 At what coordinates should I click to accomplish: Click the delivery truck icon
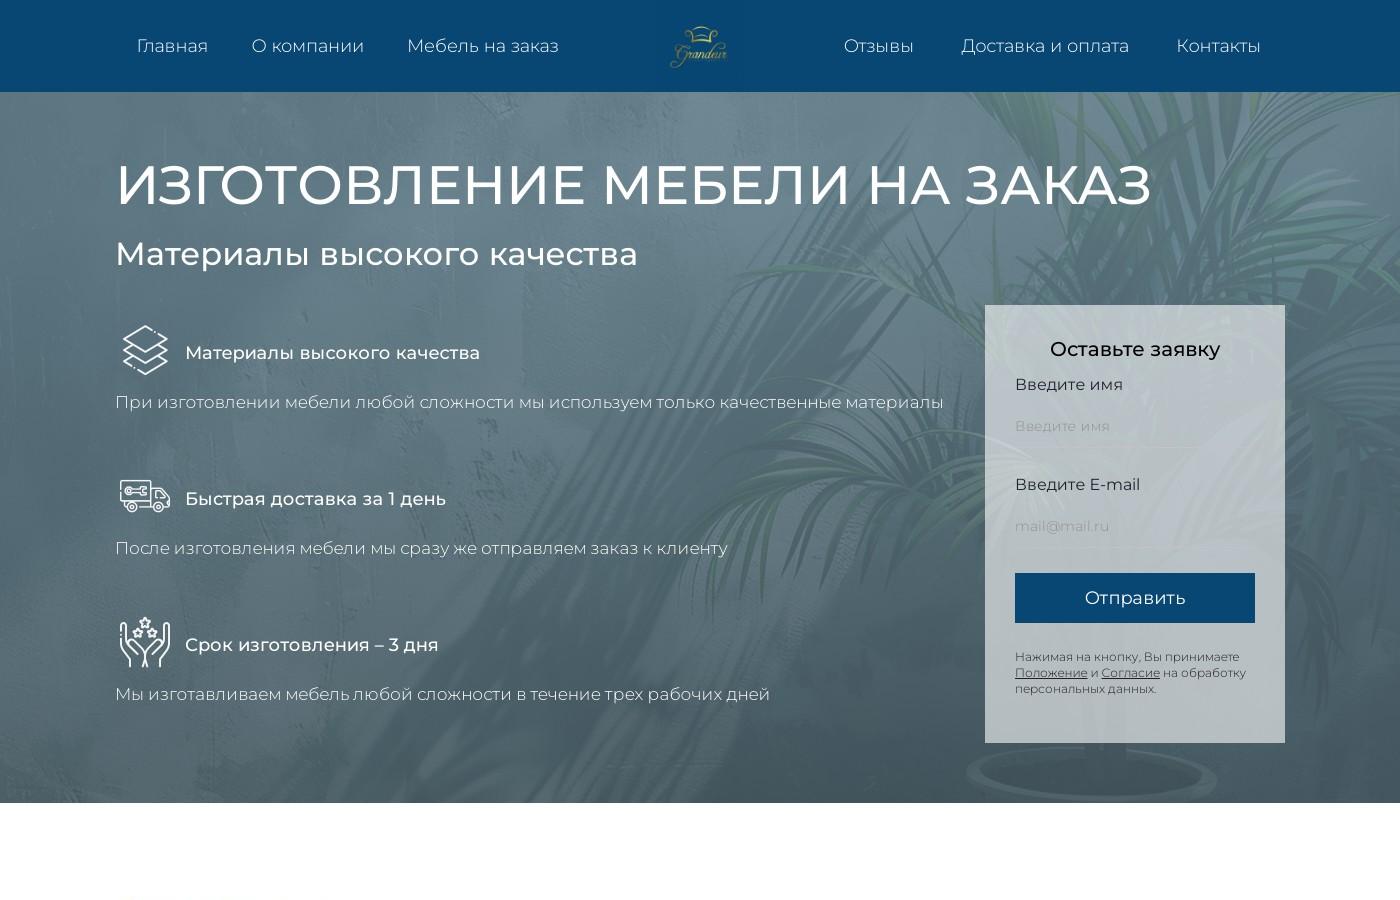pos(144,496)
